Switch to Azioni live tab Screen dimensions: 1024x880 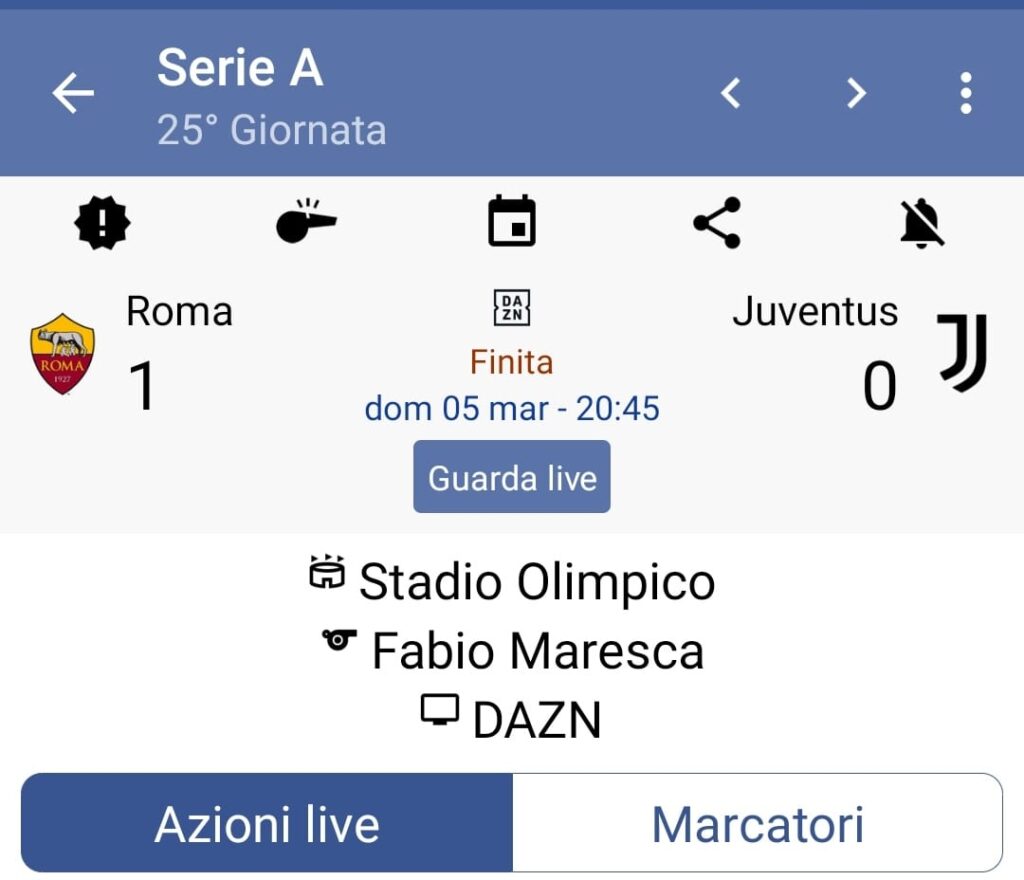(x=267, y=824)
